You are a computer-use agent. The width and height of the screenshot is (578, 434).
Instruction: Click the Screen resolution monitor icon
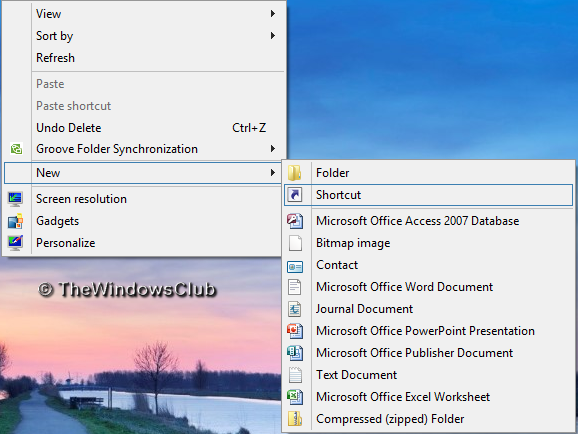15,199
